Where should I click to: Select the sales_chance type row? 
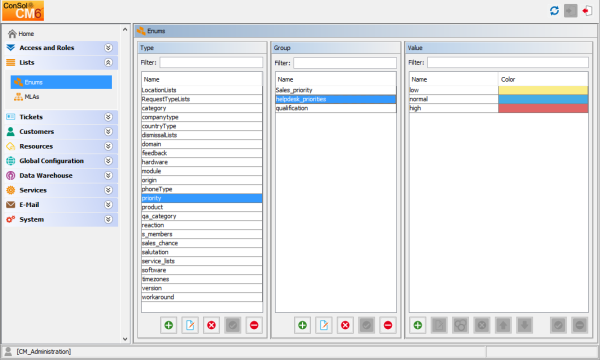click(202, 243)
